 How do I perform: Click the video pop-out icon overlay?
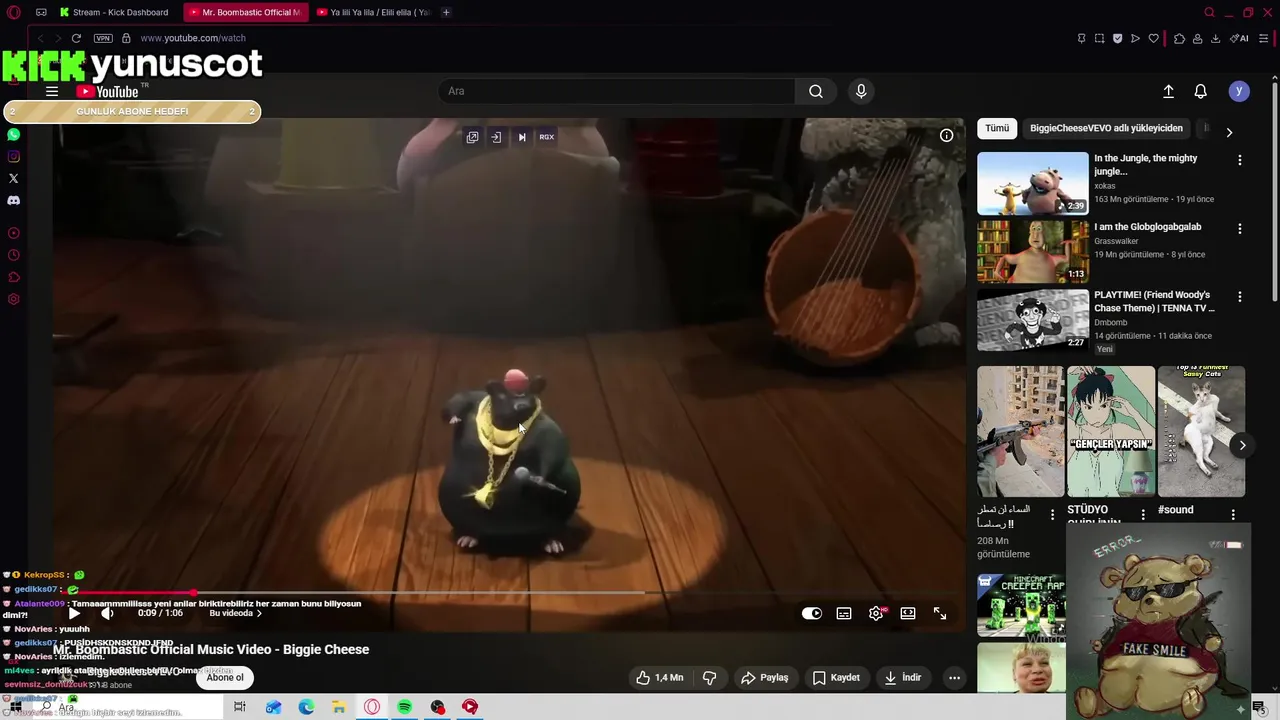click(472, 137)
